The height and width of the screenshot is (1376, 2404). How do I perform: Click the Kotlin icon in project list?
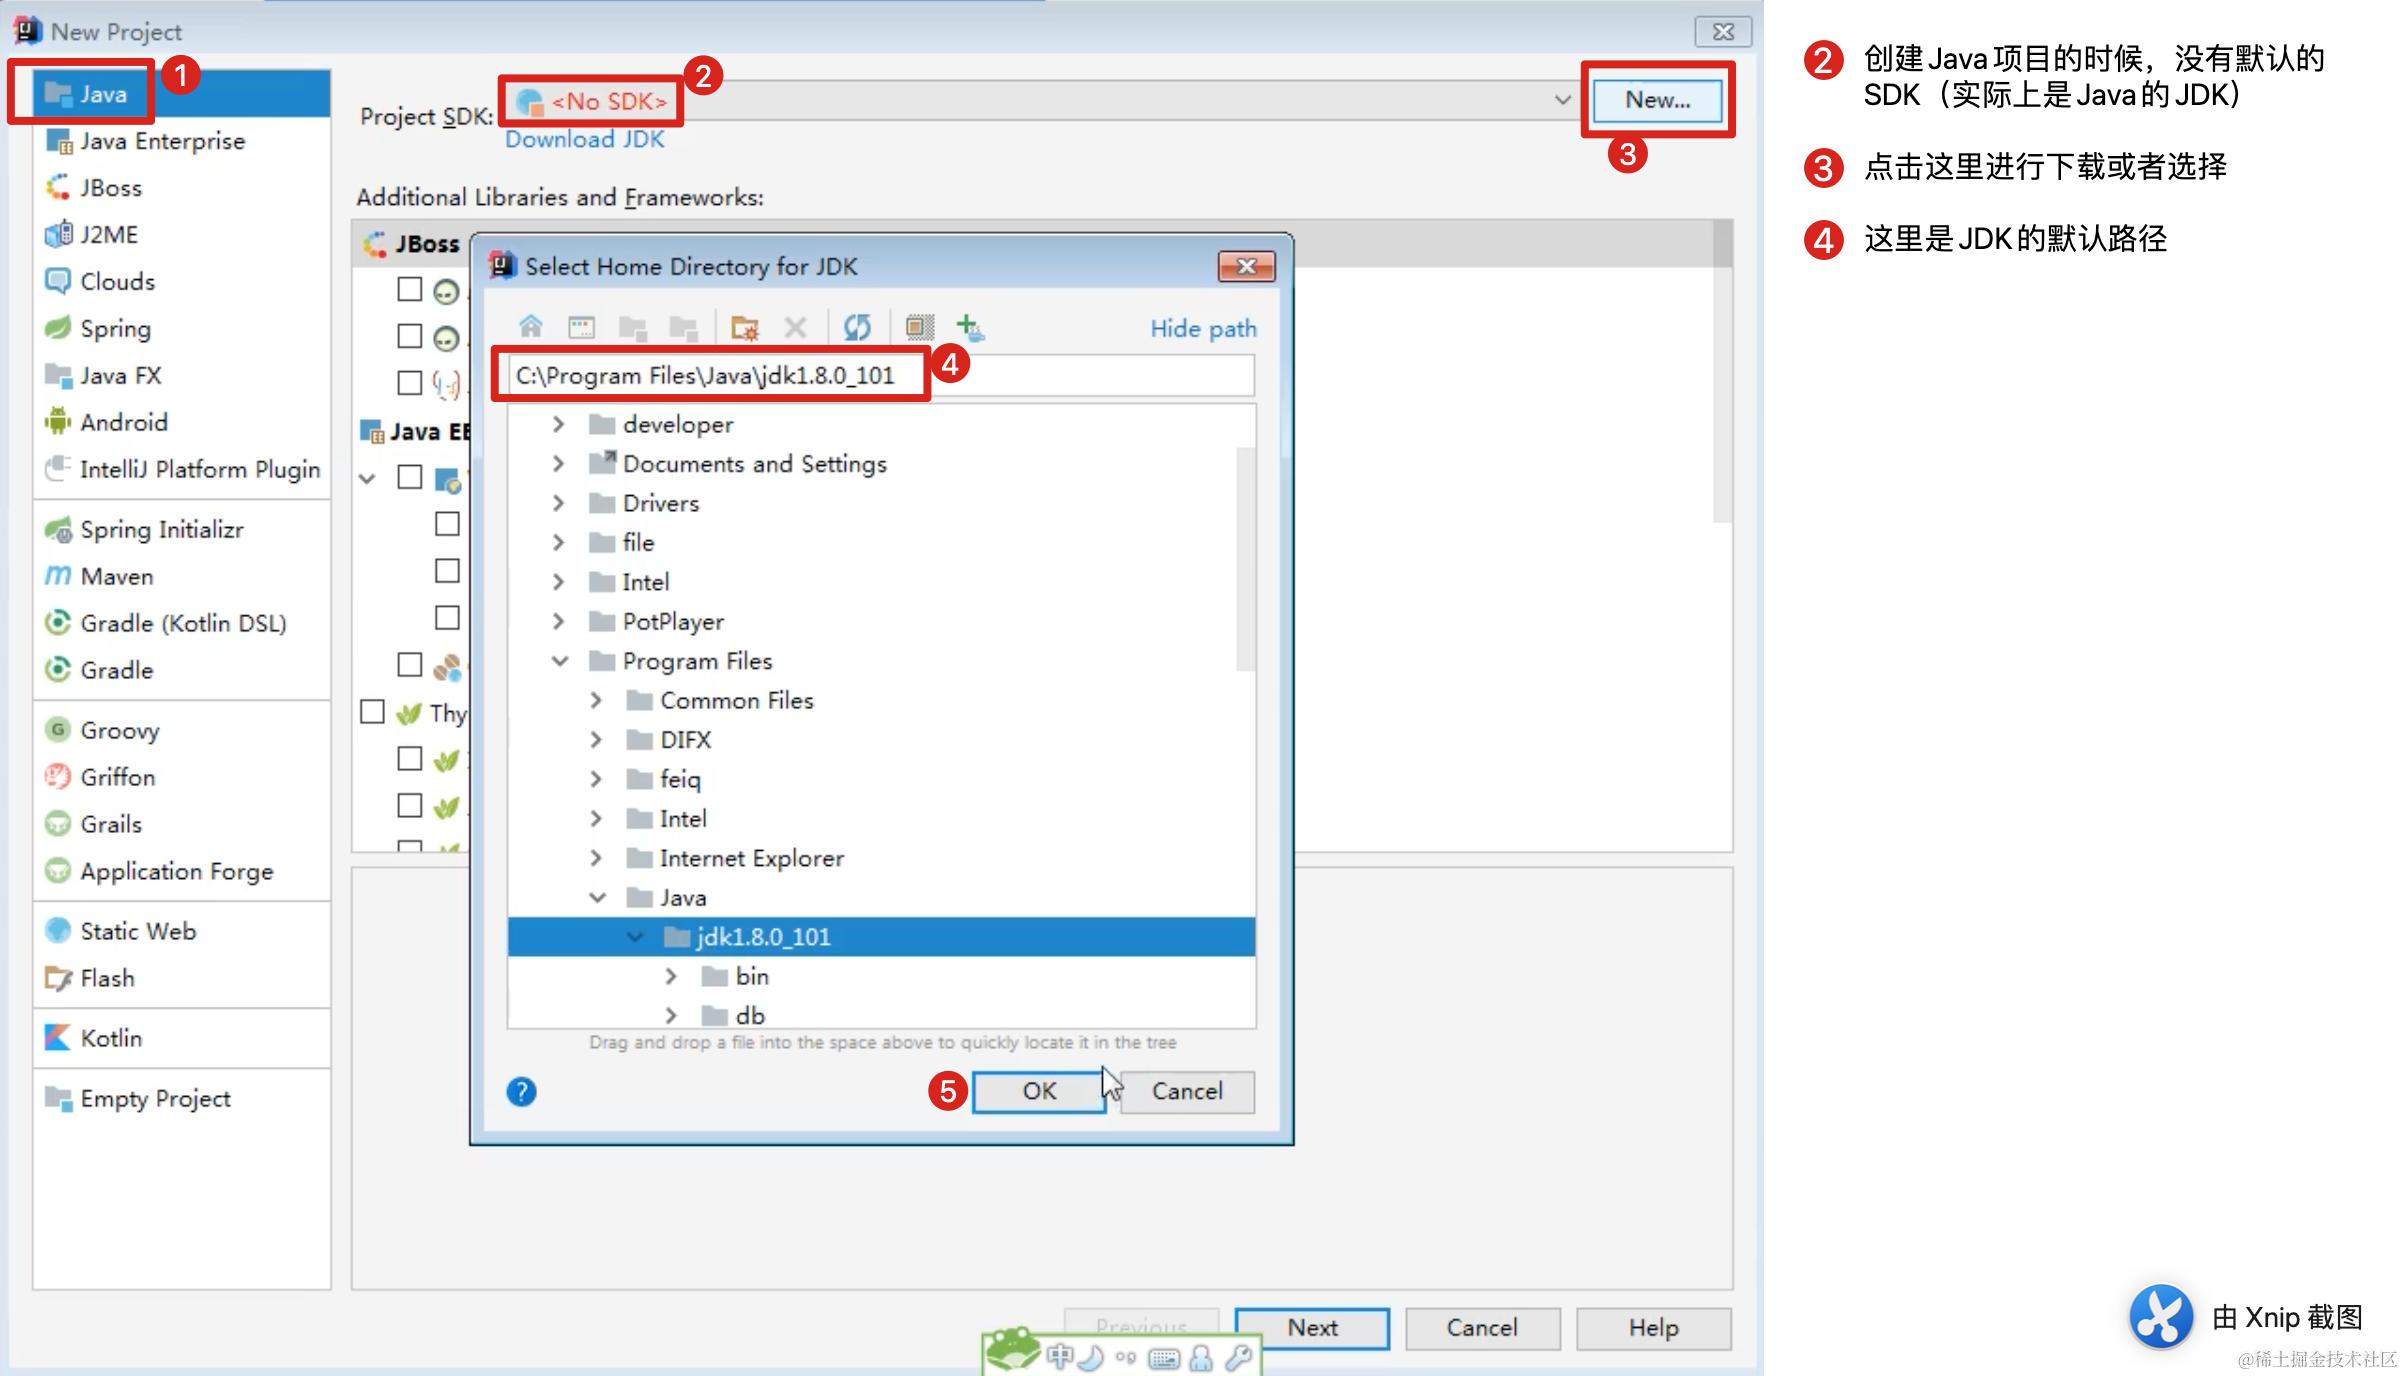tap(58, 1038)
